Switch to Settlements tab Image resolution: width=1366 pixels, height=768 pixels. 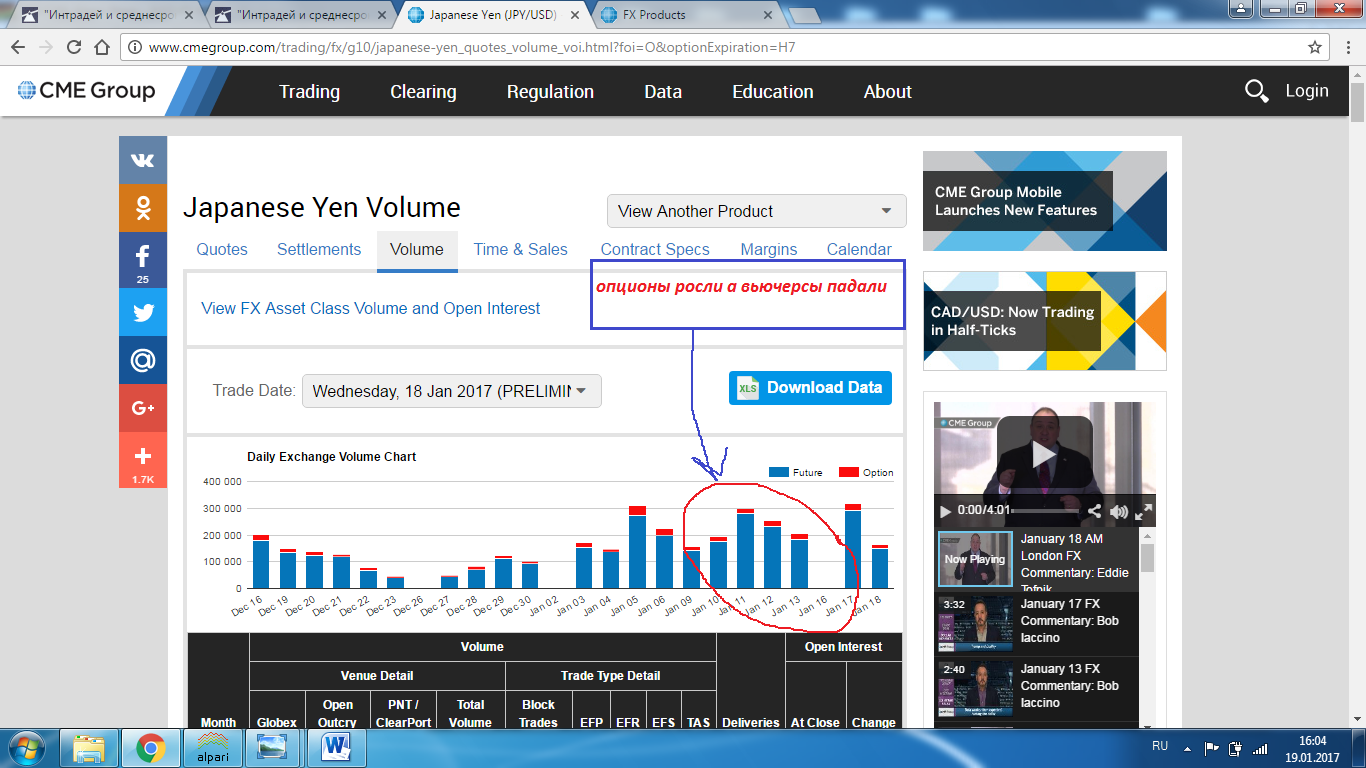[319, 250]
